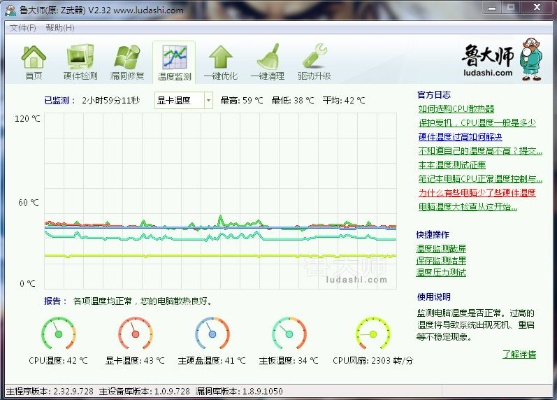Click the Ludashi title bar app icon

[11, 10]
